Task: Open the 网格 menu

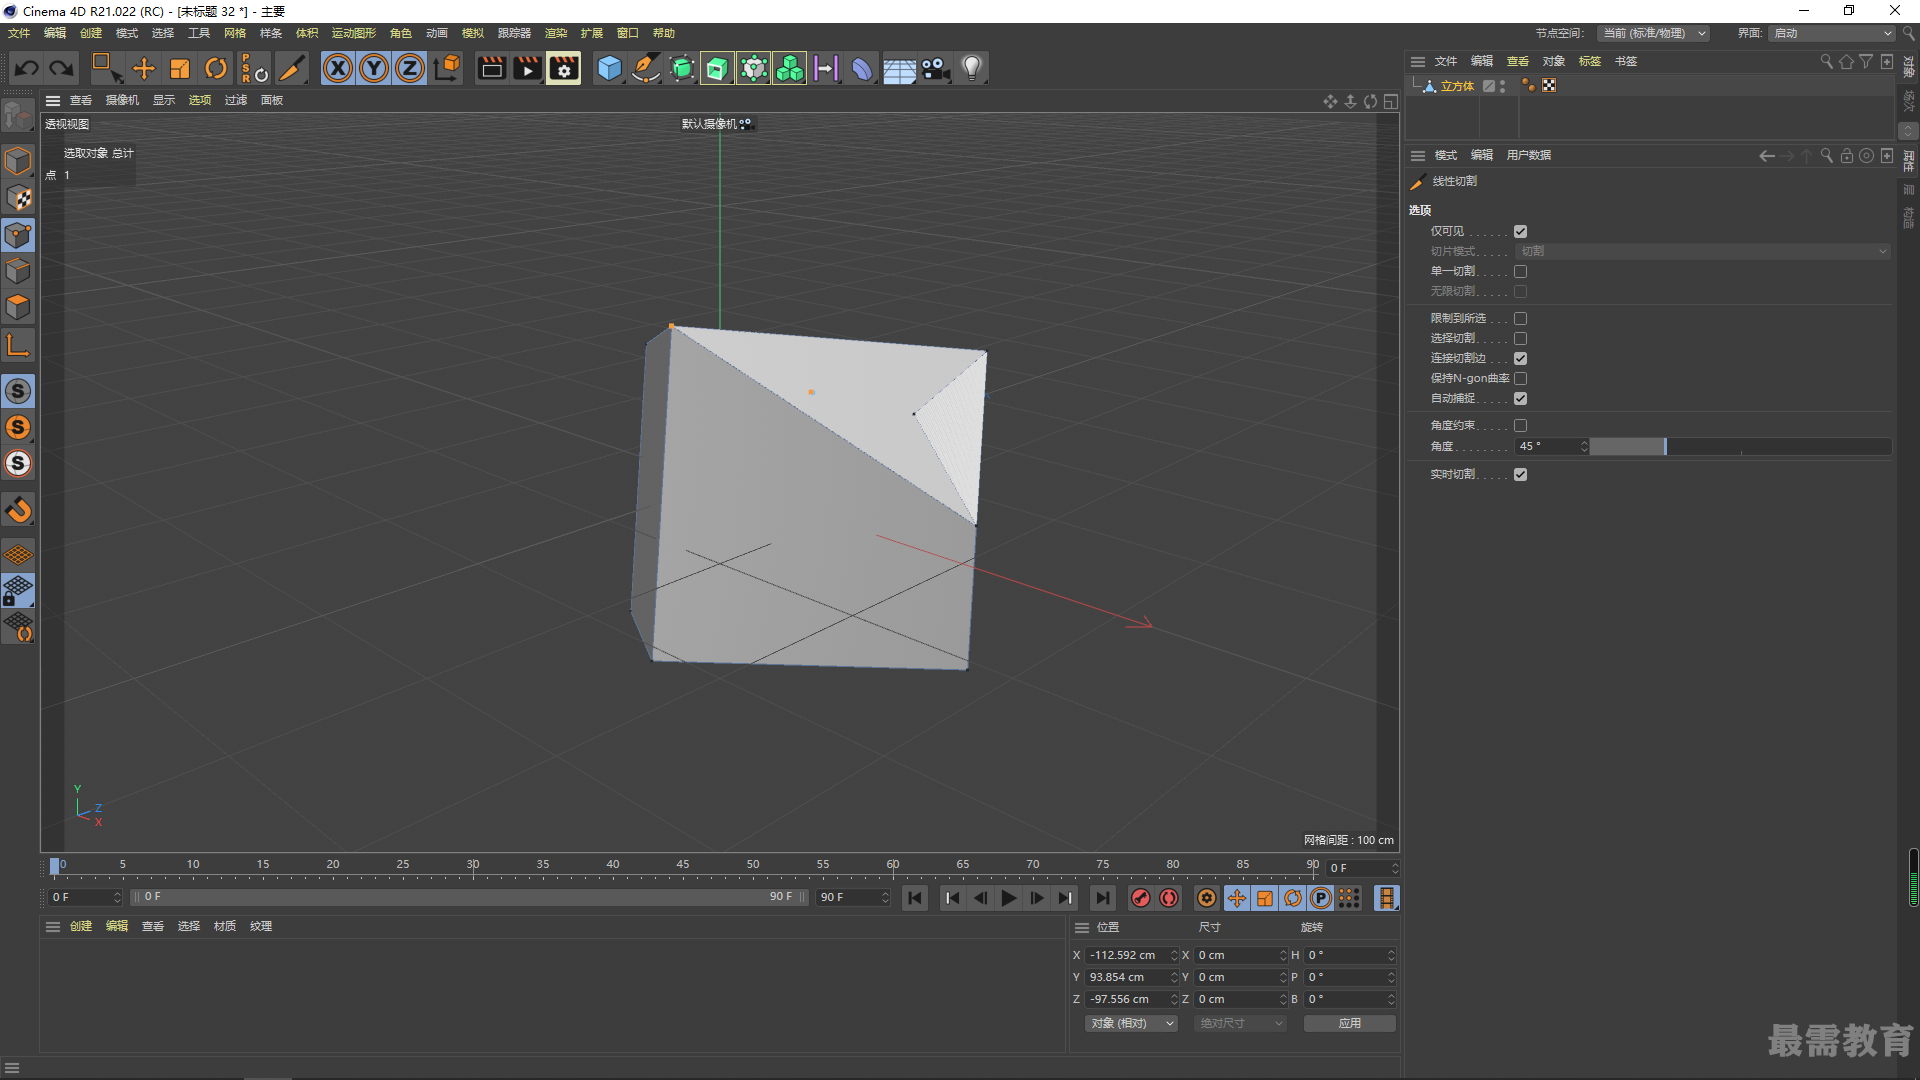Action: pos(235,33)
